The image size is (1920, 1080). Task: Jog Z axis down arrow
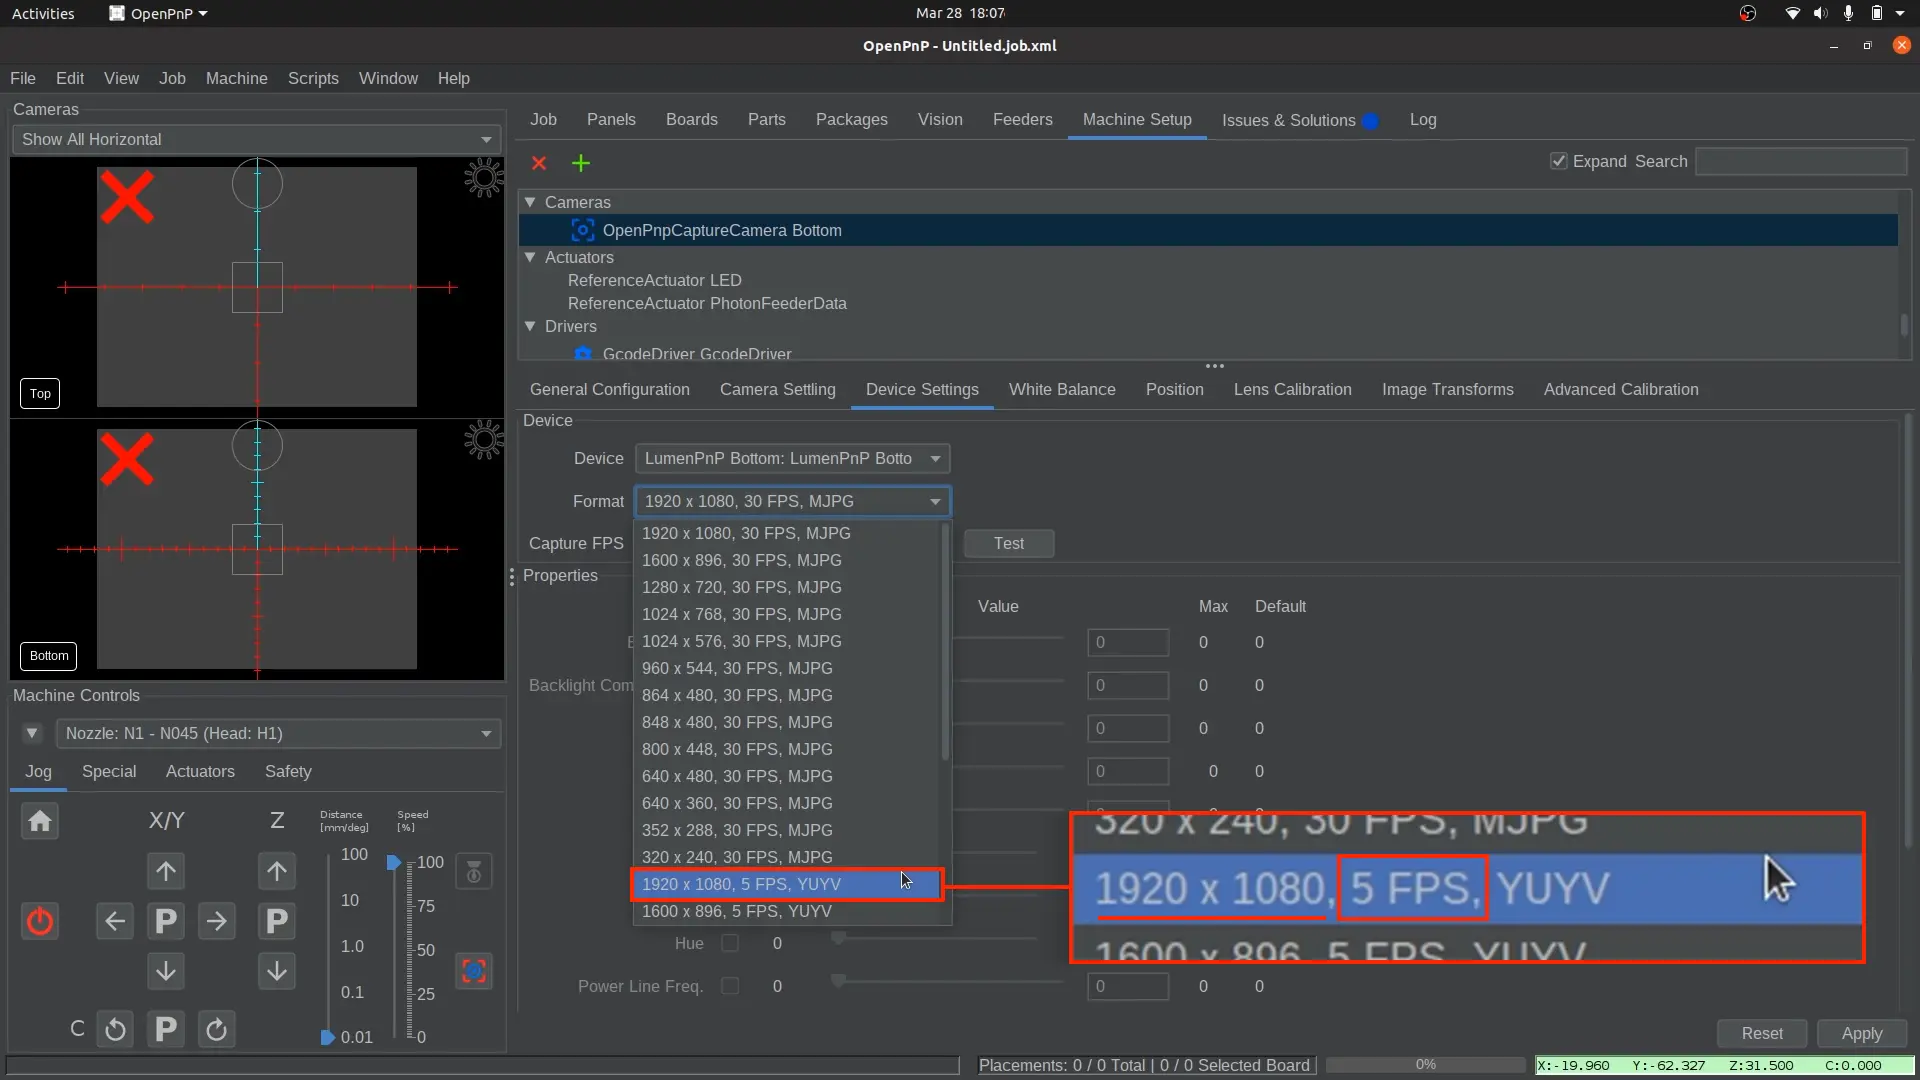coord(277,970)
